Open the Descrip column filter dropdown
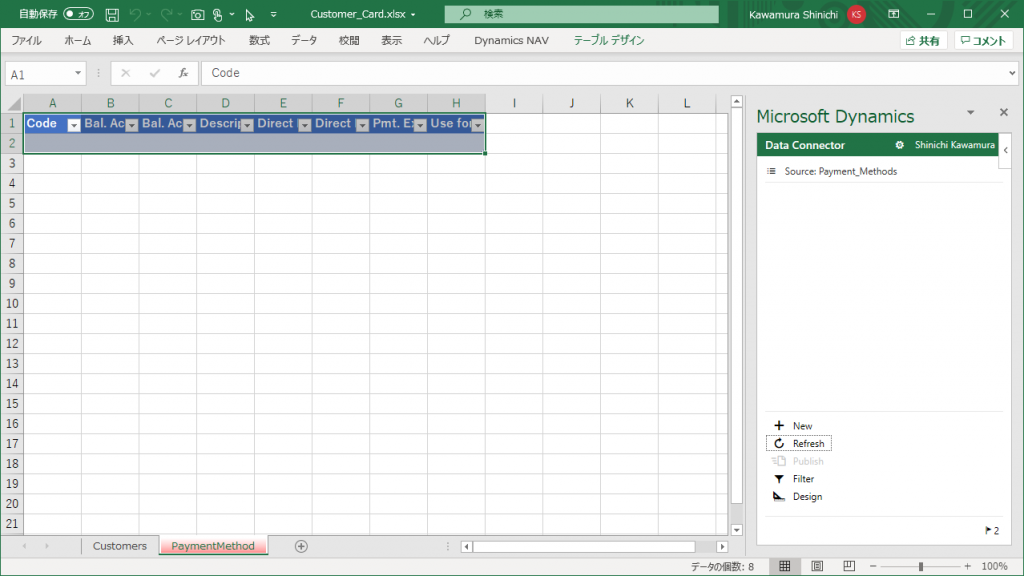The height and width of the screenshot is (576, 1024). click(247, 125)
